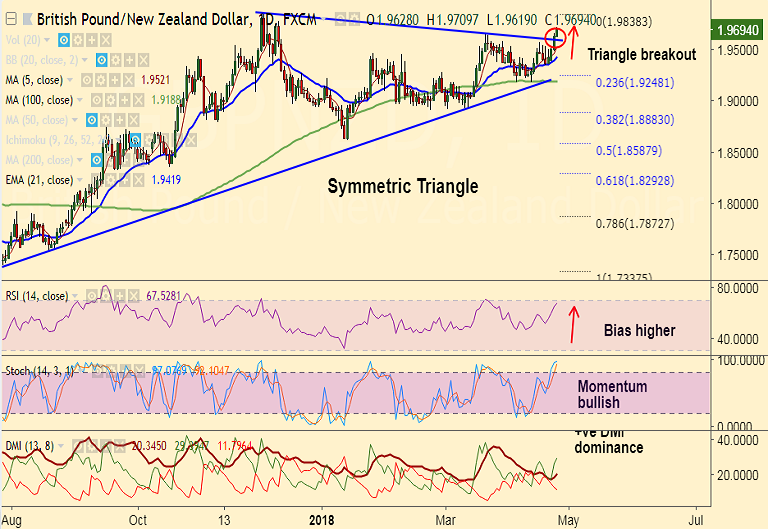Image resolution: width=768 pixels, height=531 pixels.
Task: Click the plus icon on the Vol (20) row
Action: (x=92, y=40)
